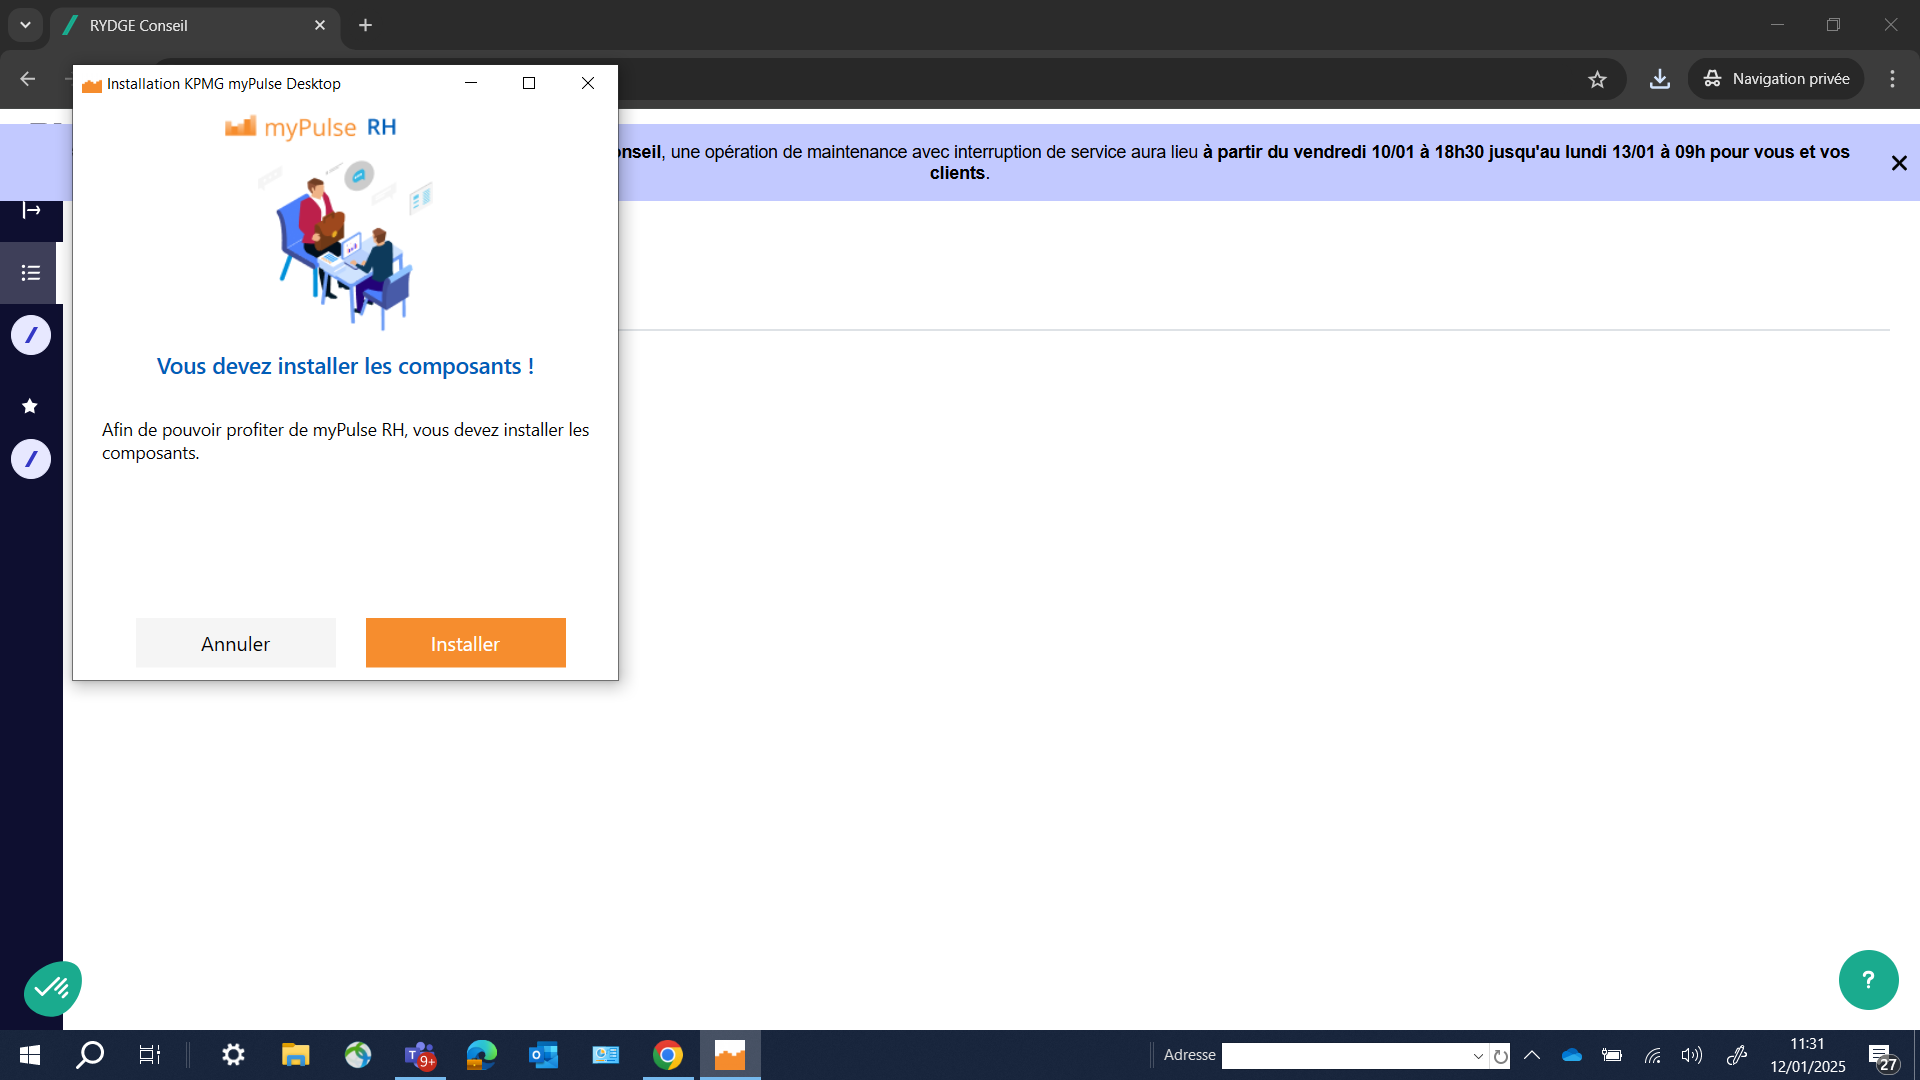1920x1080 pixels.
Task: Expand the tab search dropdown arrow
Action: click(x=25, y=25)
